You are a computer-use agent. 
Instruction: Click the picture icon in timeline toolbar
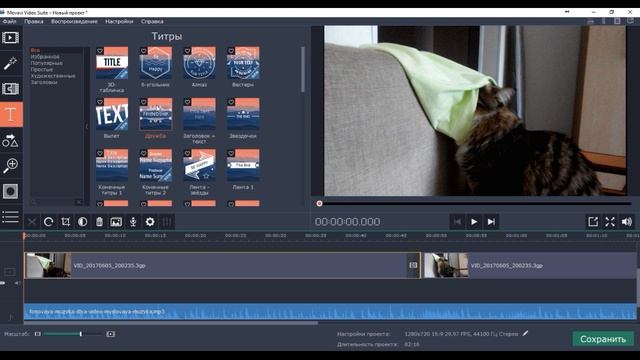(x=116, y=222)
